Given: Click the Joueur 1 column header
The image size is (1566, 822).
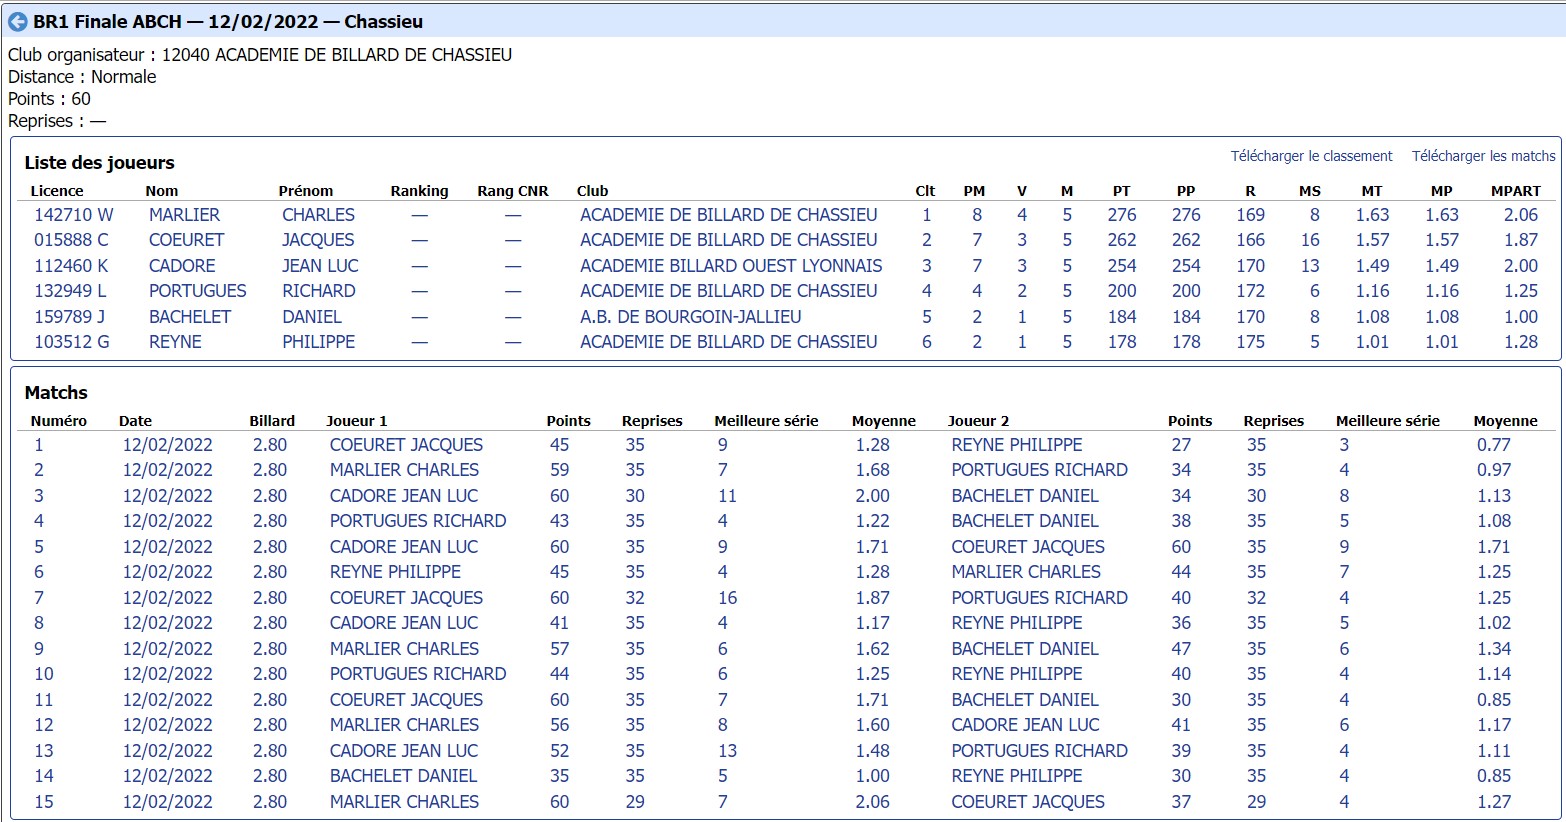Looking at the screenshot, I should [357, 421].
